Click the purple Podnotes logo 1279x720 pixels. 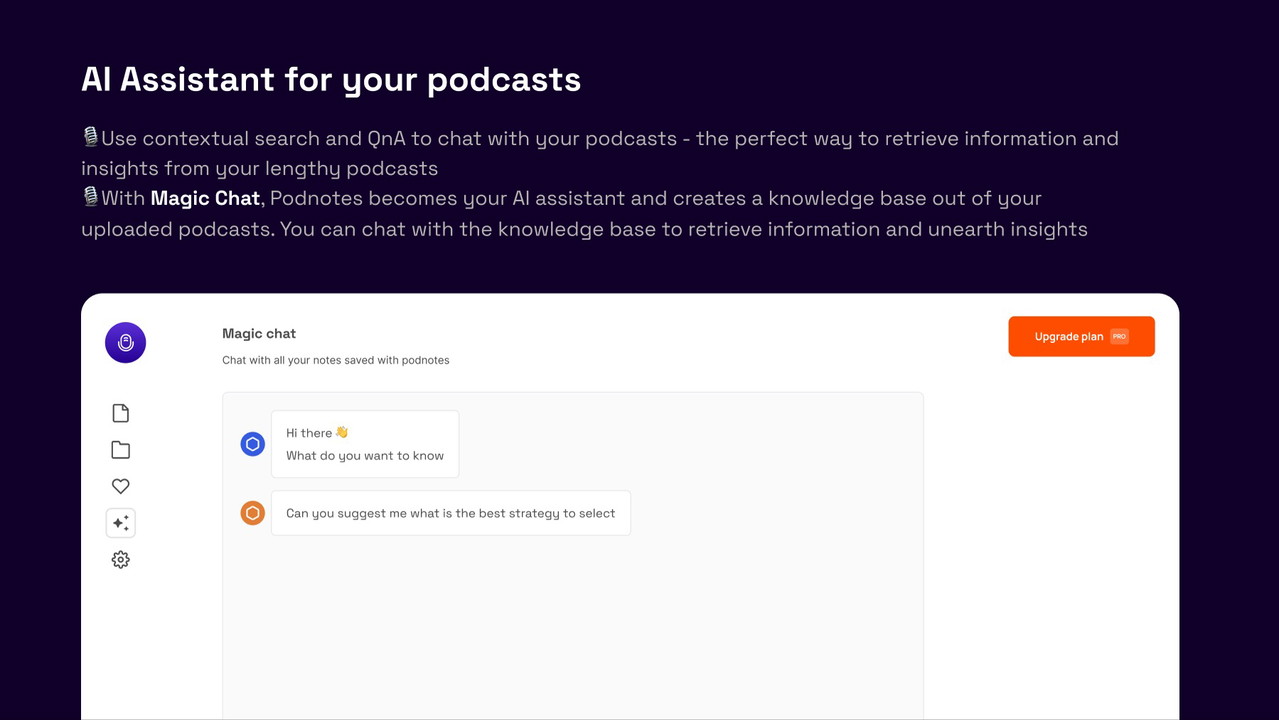coord(125,343)
